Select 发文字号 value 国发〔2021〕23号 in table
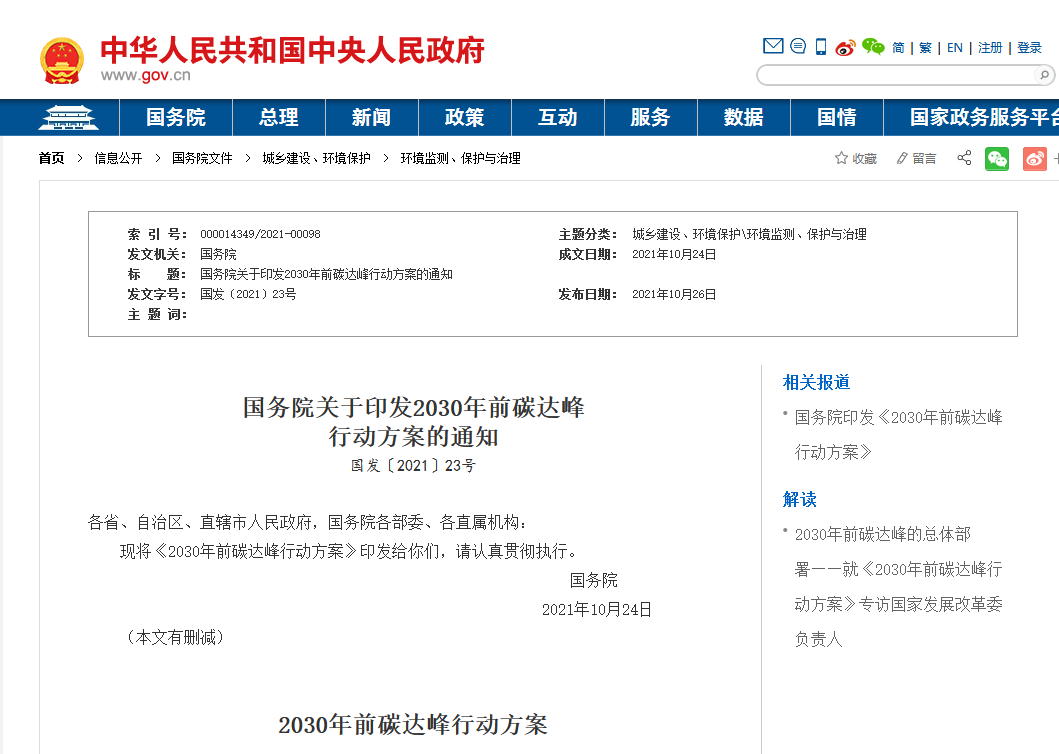 248,295
